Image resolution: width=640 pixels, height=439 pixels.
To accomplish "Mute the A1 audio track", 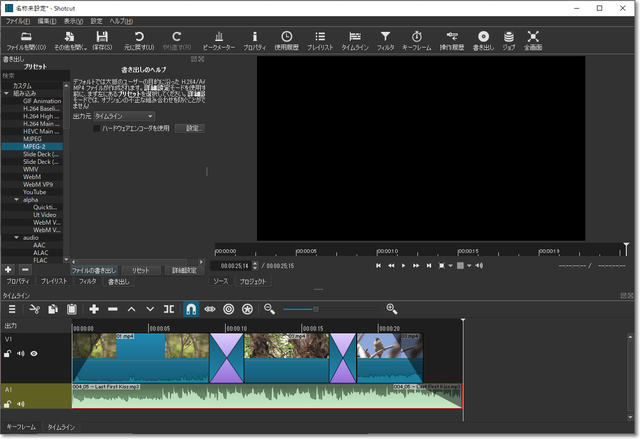I will pos(20,404).
